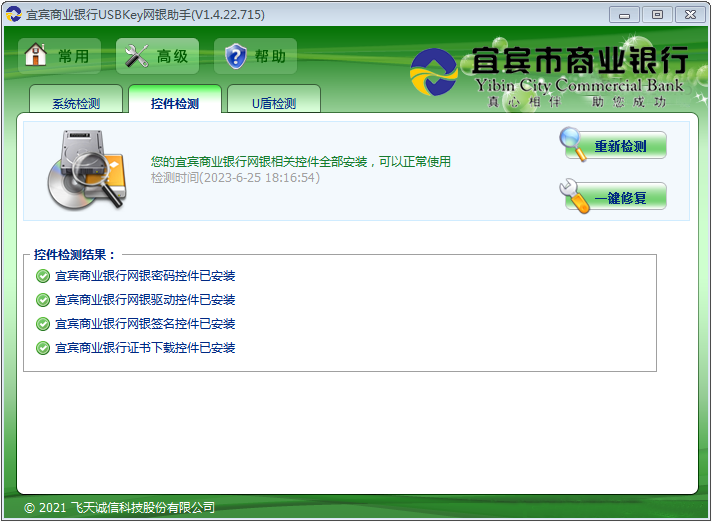
Task: Click the app icon in title bar
Action: (x=13, y=14)
